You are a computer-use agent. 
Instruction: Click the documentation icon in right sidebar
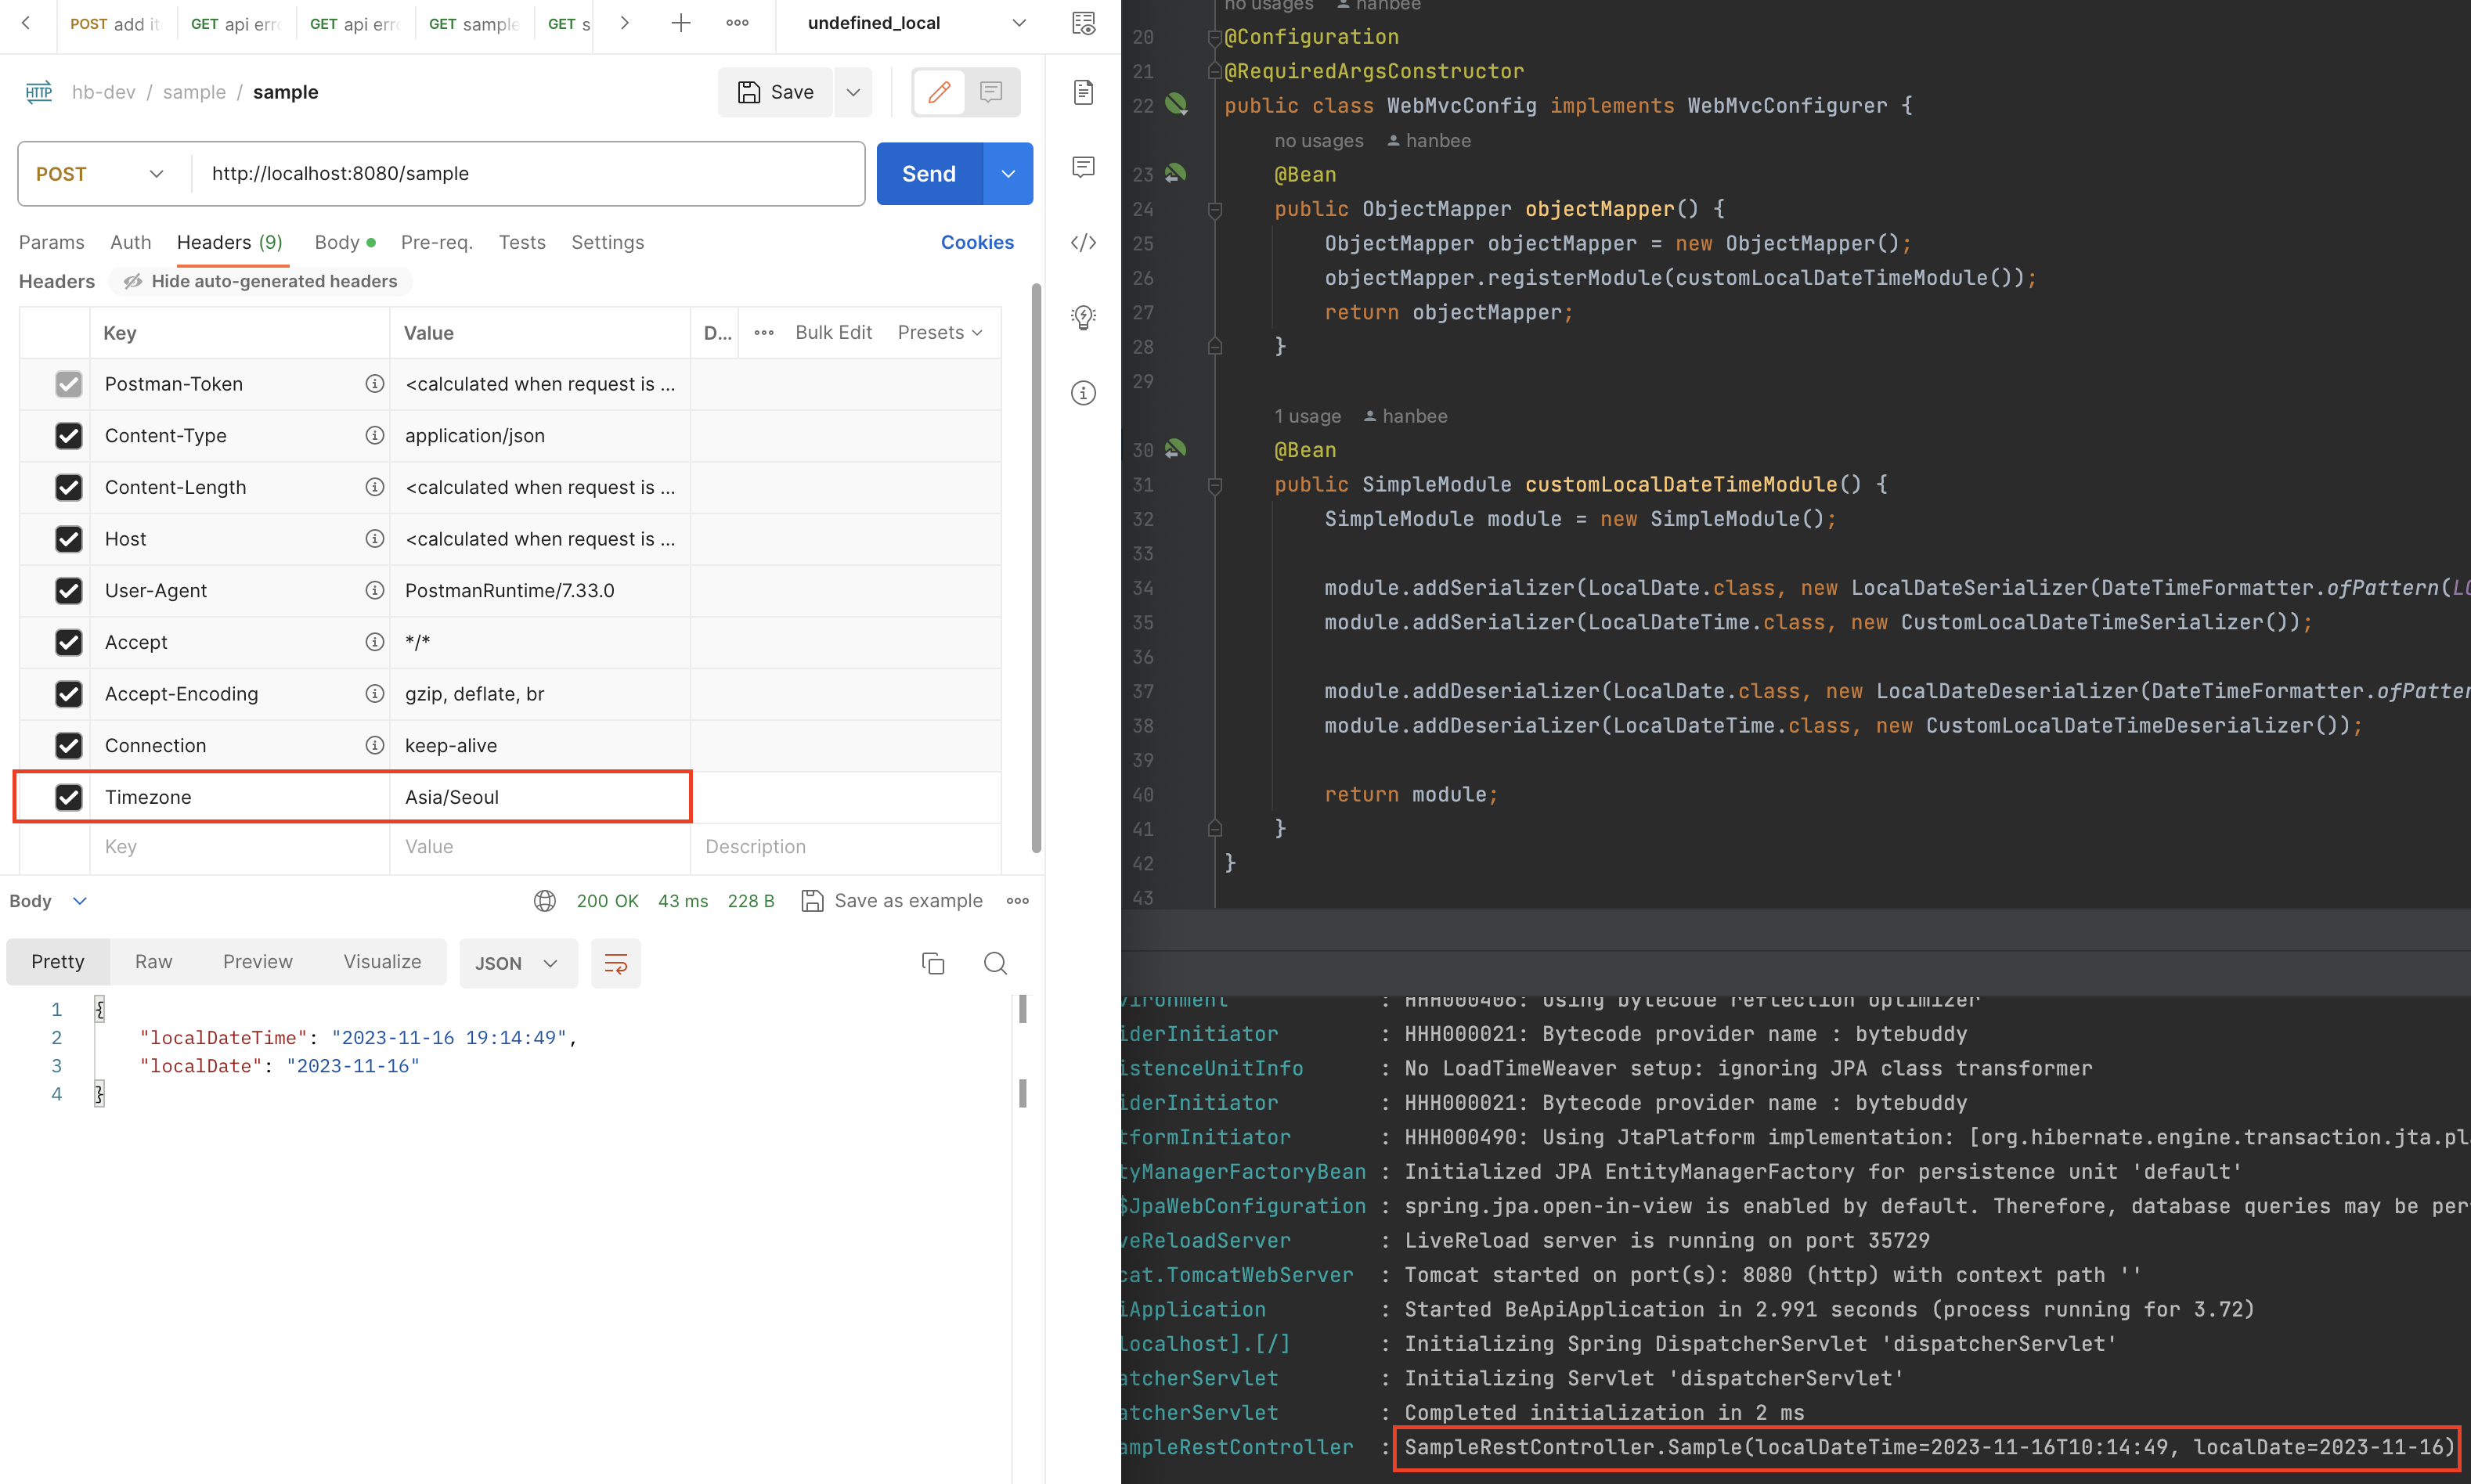point(1083,92)
